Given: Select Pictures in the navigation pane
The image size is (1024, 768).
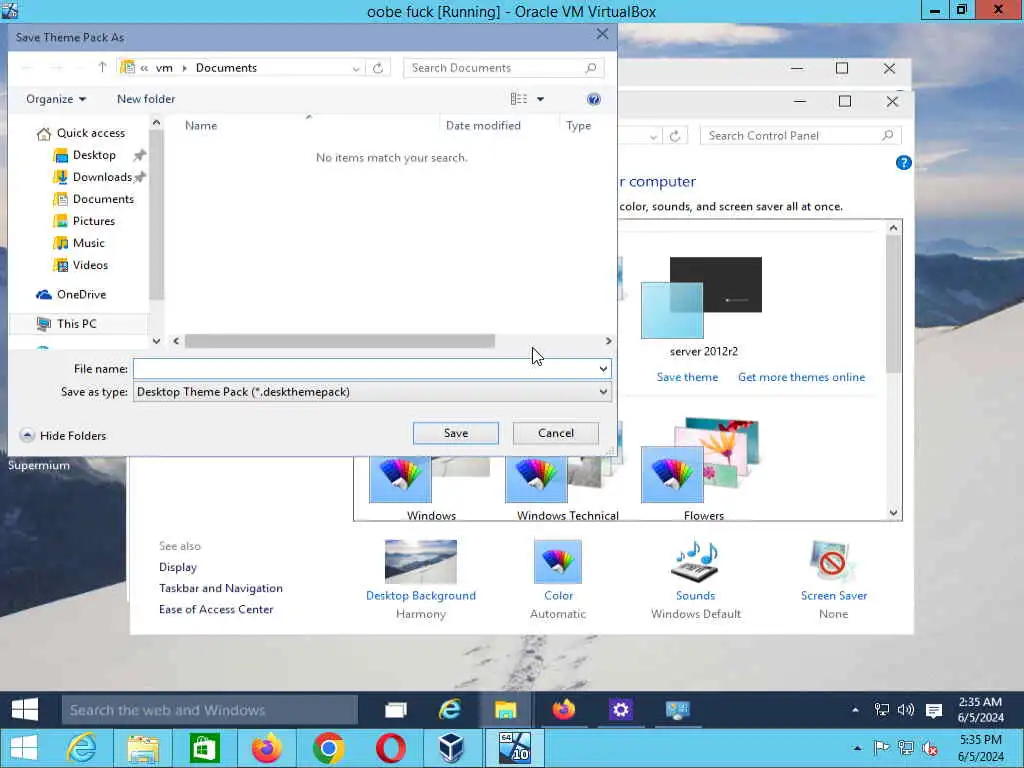Looking at the screenshot, I should (93, 221).
